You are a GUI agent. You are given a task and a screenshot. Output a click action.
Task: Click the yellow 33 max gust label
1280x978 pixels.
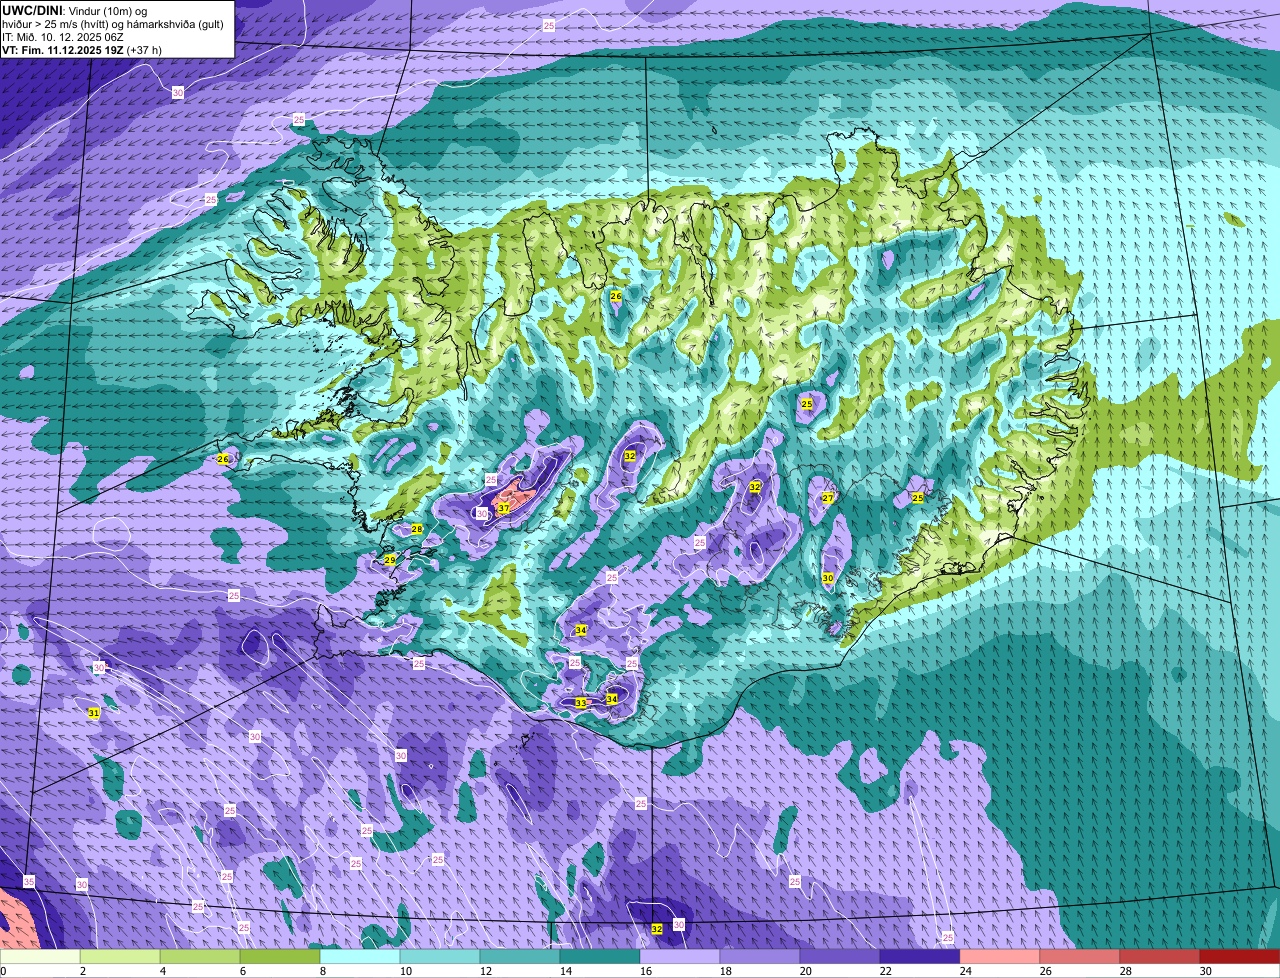click(580, 703)
